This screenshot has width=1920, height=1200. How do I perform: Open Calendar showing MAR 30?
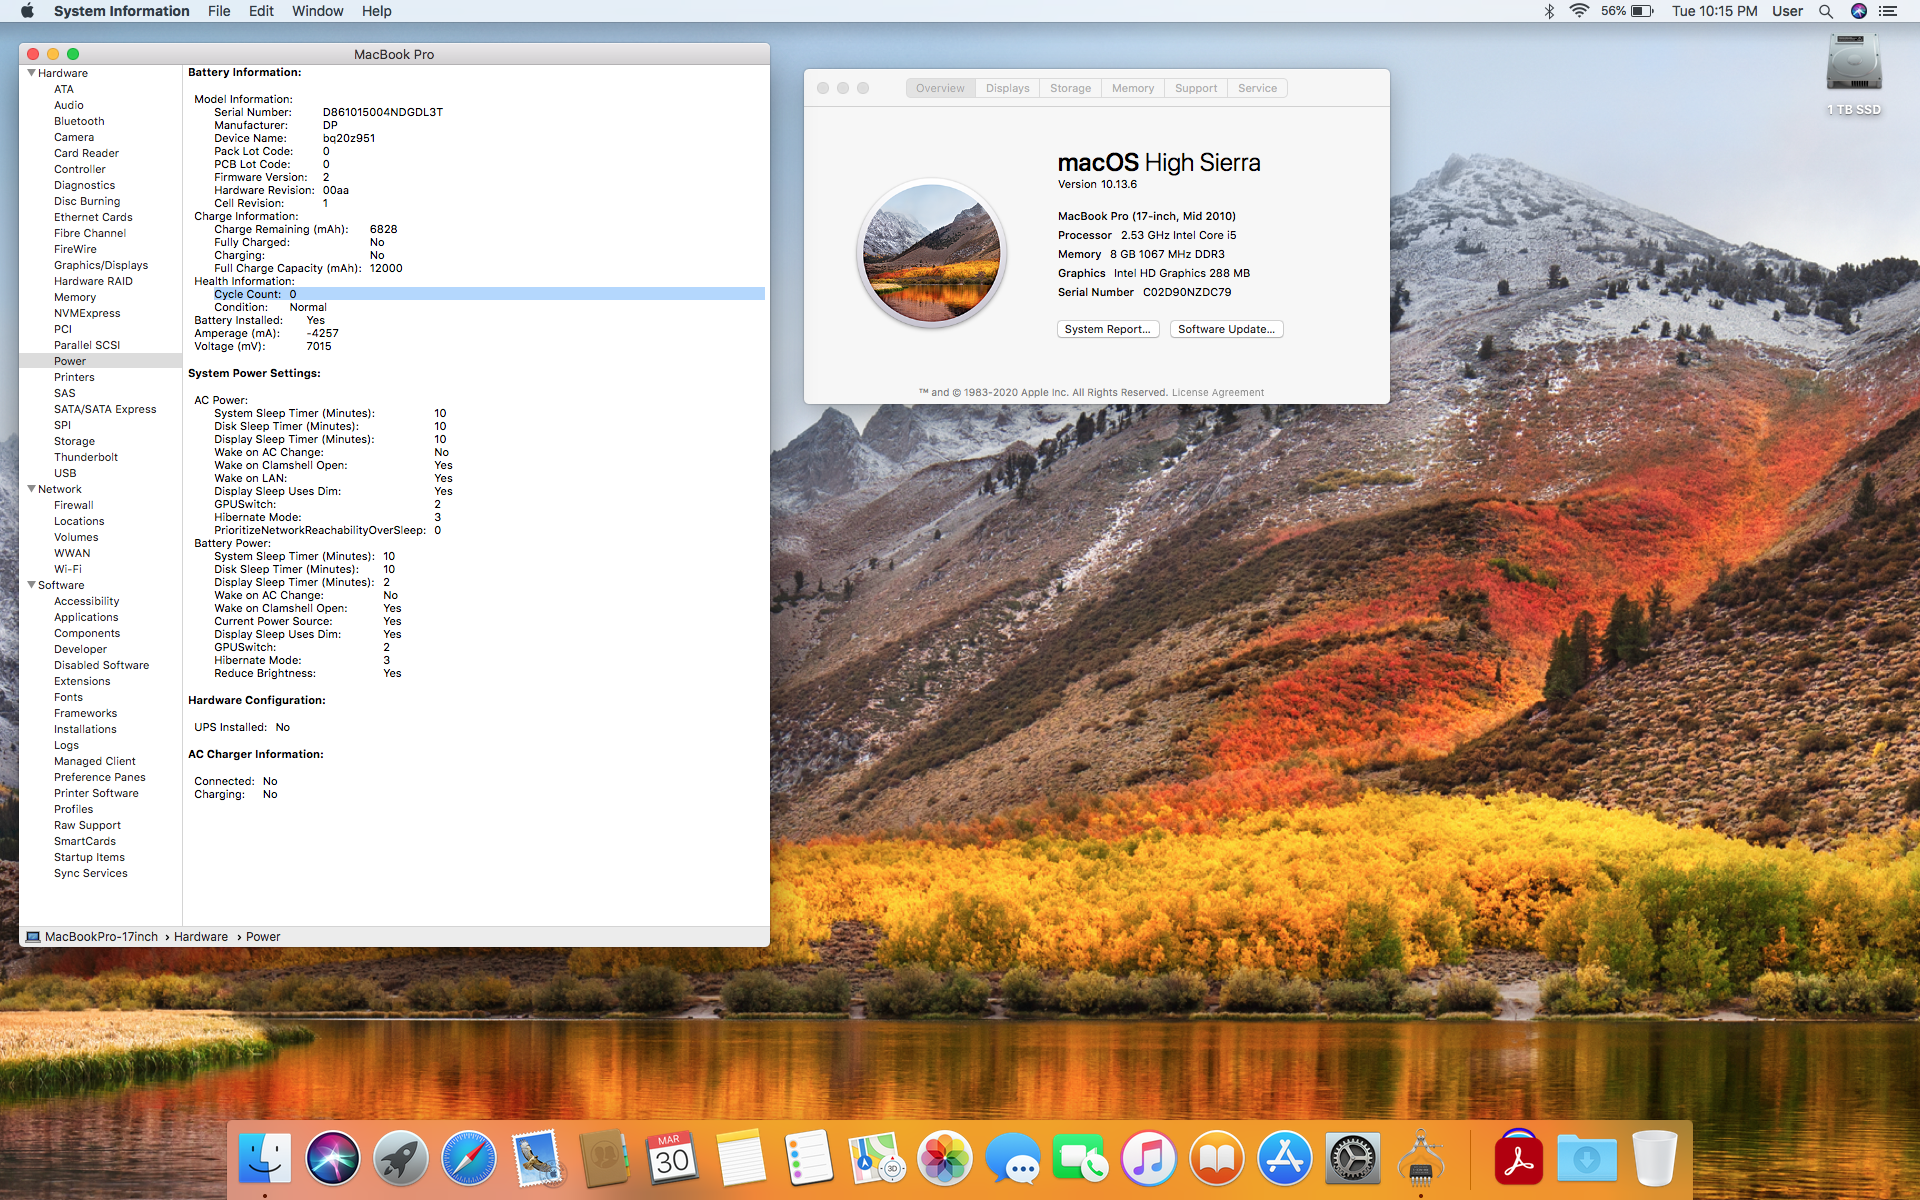pos(673,1159)
